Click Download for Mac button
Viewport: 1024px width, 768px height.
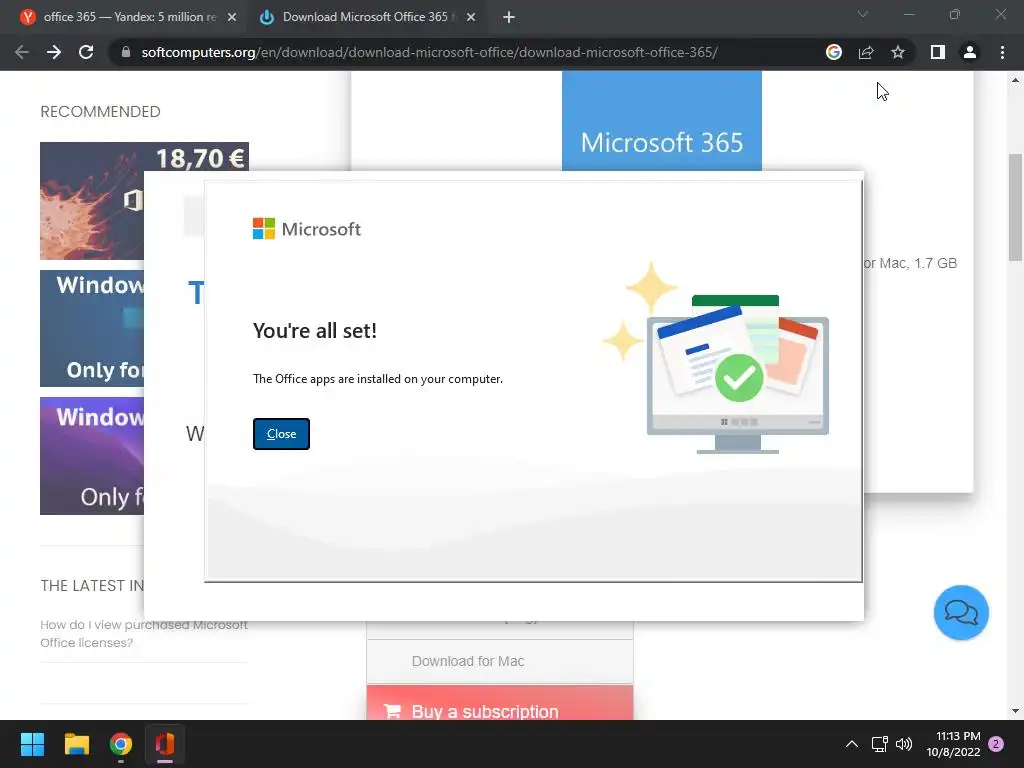point(500,661)
